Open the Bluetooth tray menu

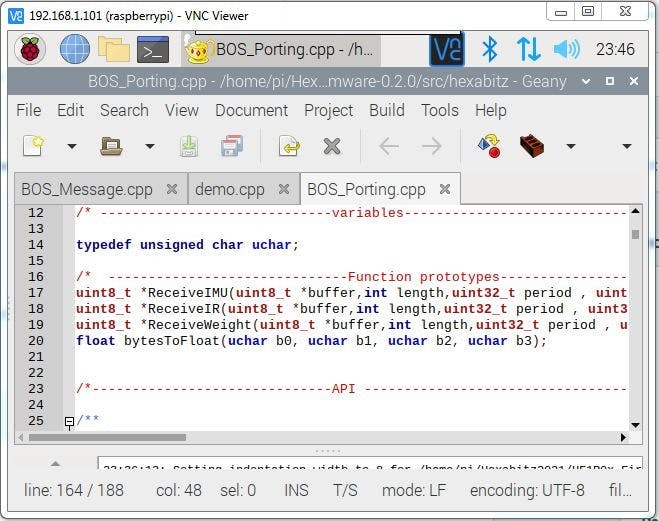(x=490, y=49)
